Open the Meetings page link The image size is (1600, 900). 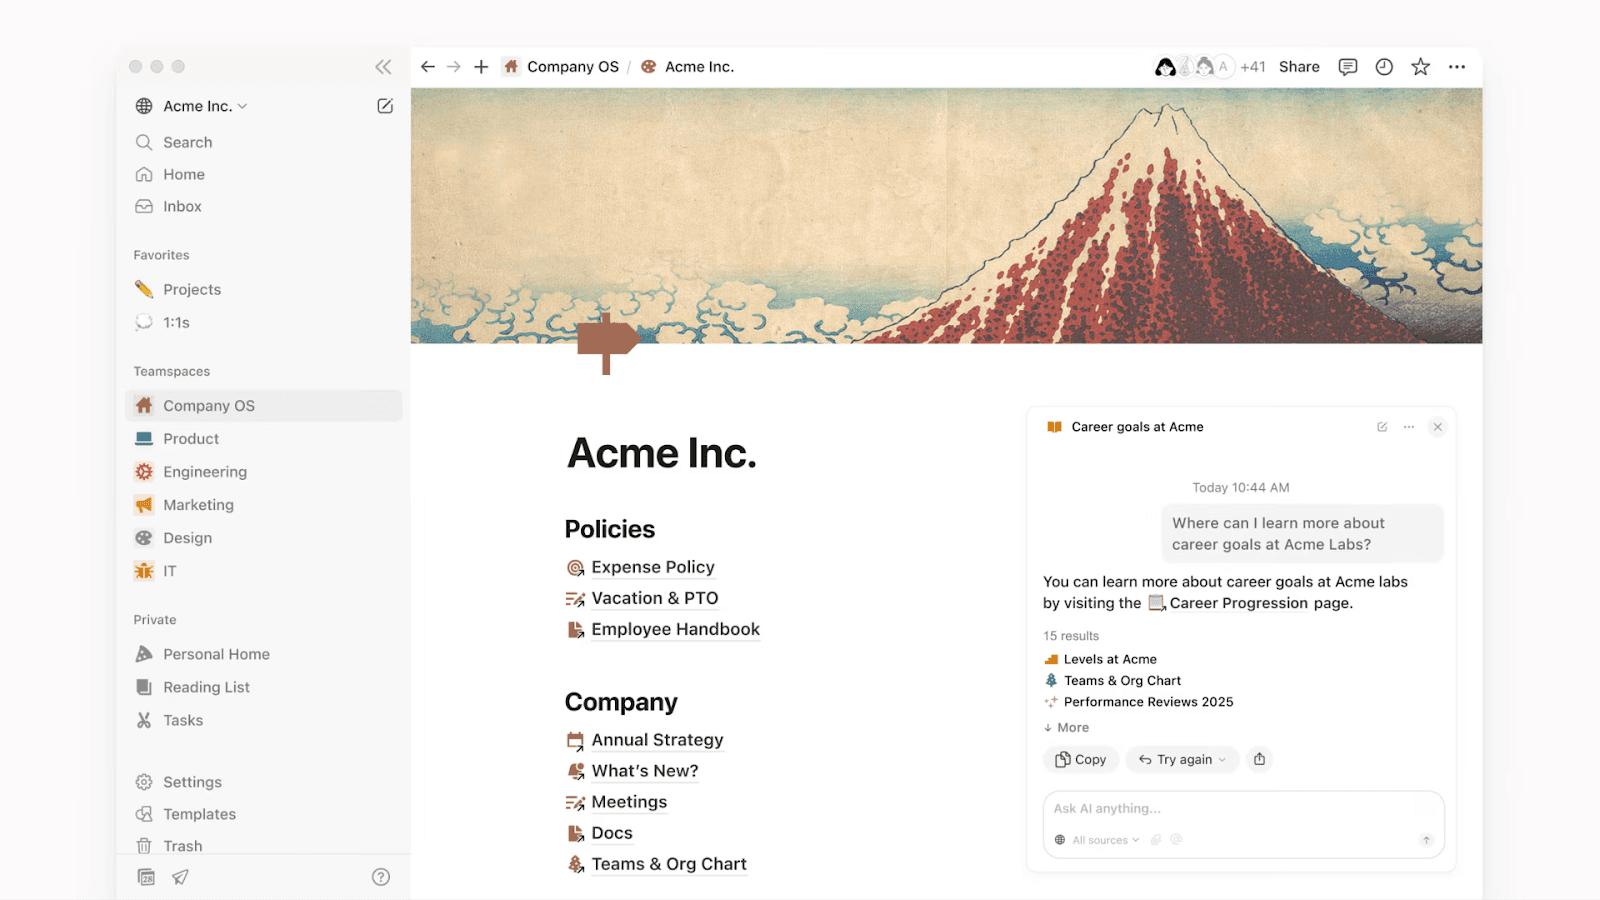click(x=616, y=802)
